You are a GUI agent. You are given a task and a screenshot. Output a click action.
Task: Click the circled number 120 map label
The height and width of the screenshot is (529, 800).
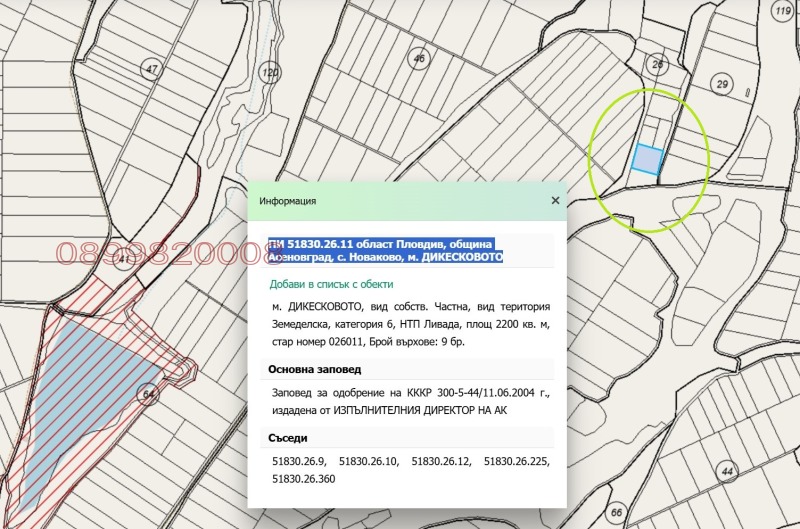(x=269, y=72)
